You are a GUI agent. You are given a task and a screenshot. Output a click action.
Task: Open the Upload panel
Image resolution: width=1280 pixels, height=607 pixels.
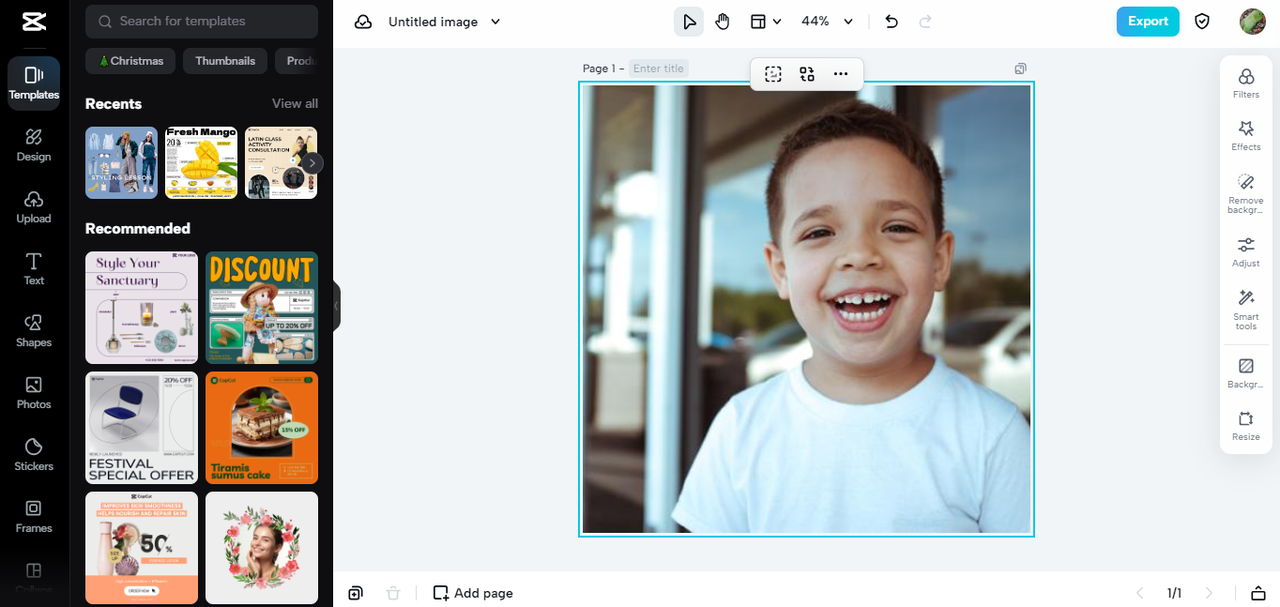(34, 207)
